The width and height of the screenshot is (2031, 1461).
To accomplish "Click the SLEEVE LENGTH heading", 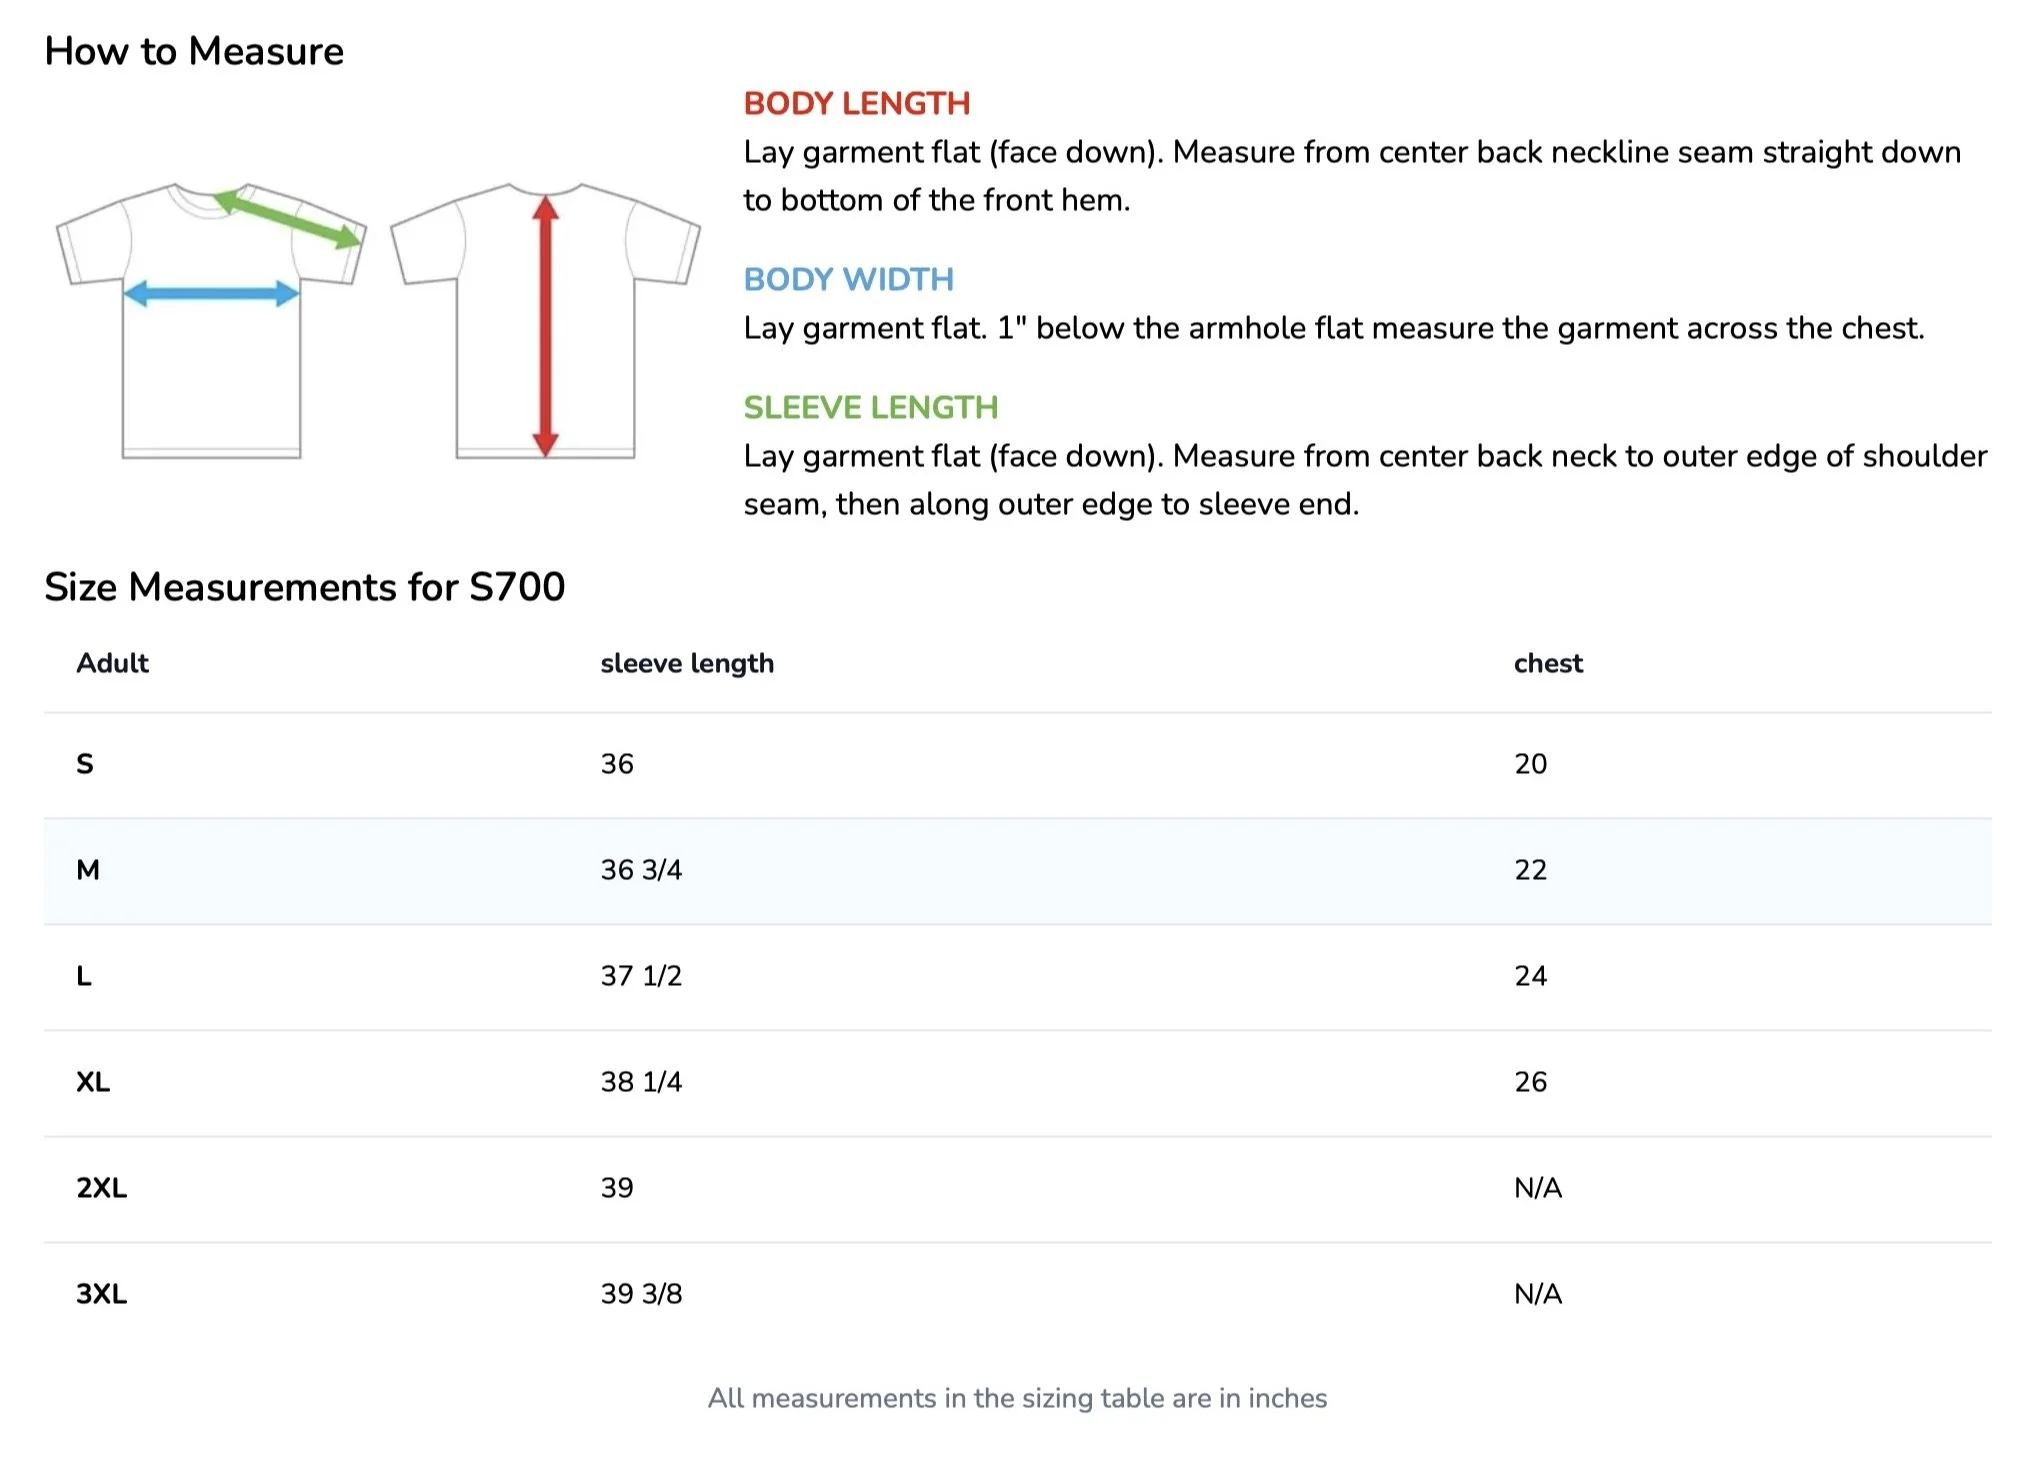I will 871,407.
